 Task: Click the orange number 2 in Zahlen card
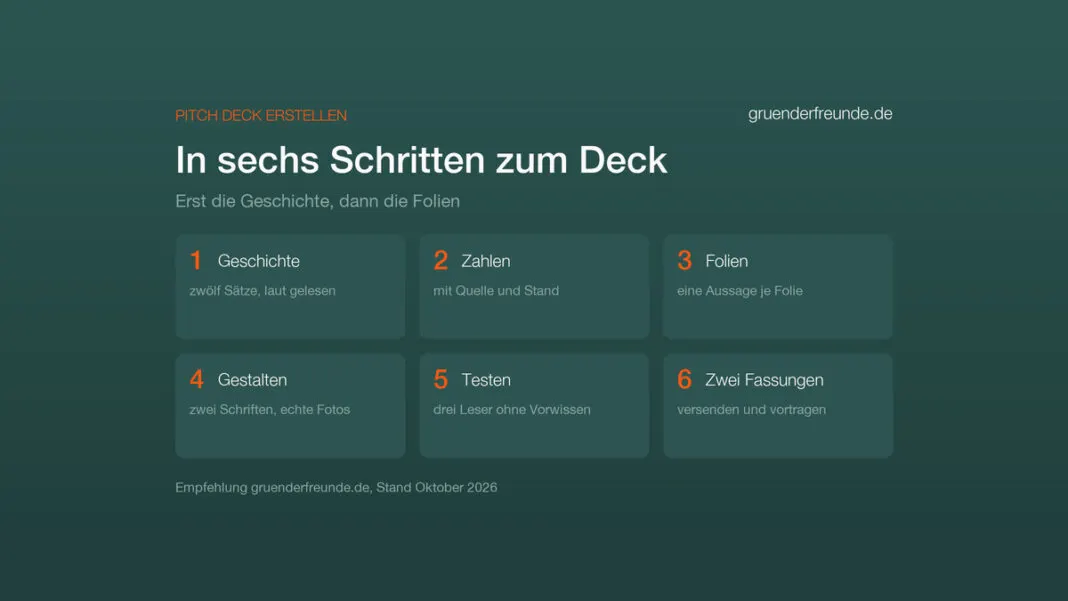[441, 260]
